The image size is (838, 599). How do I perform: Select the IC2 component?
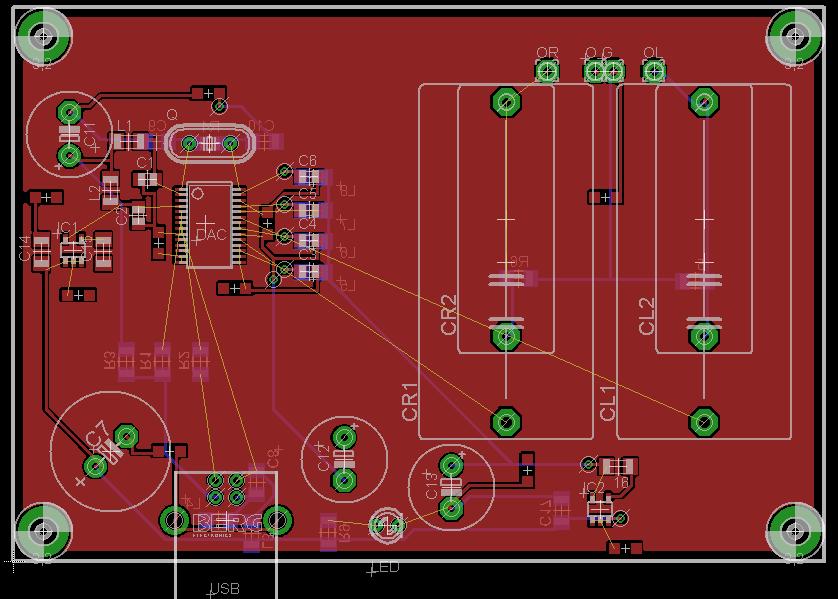point(600,509)
